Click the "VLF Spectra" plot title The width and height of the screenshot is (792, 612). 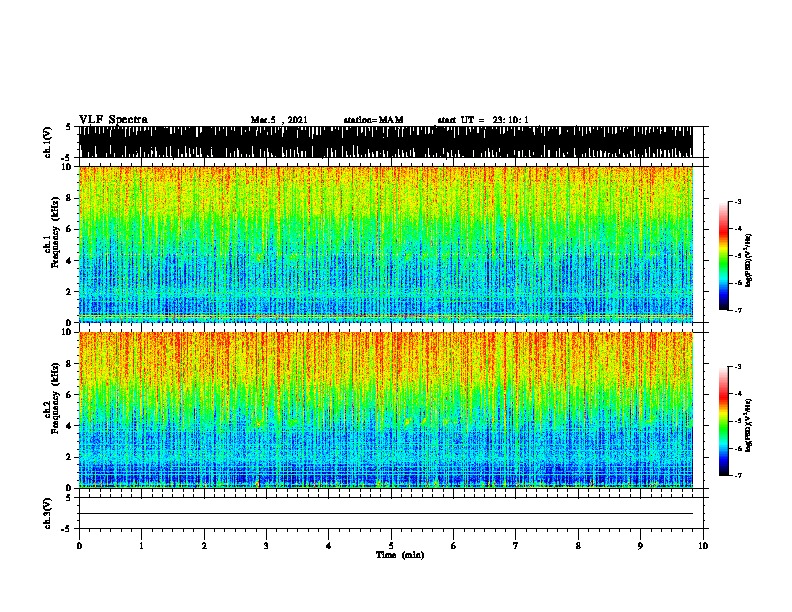tap(113, 120)
